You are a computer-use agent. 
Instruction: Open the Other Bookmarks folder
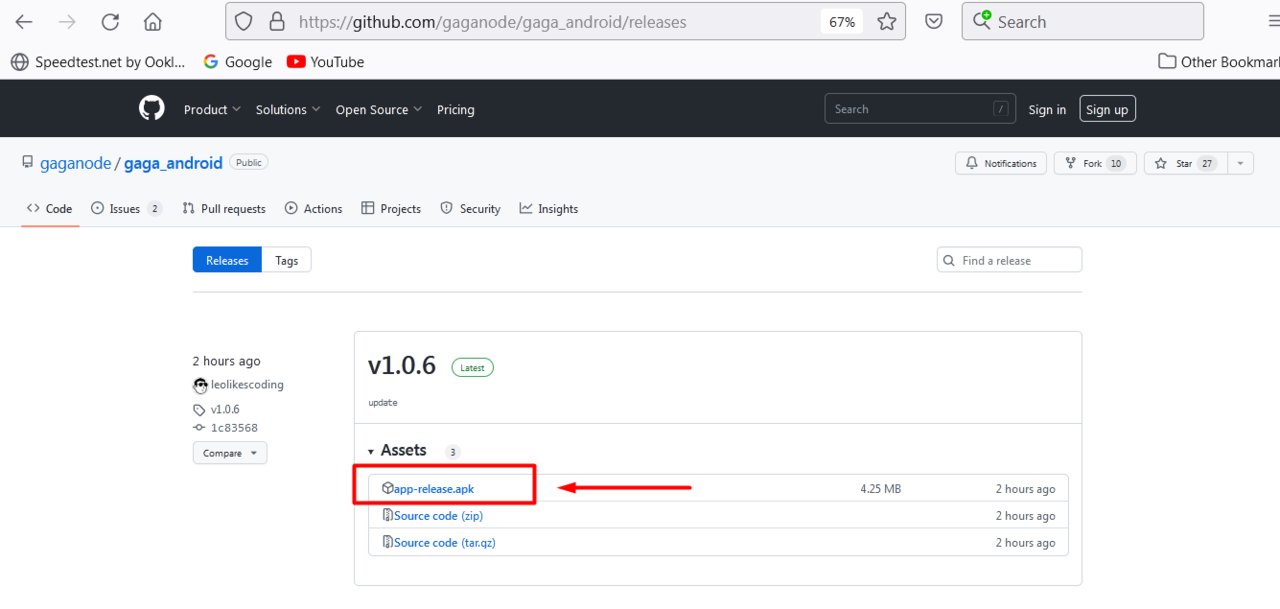pyautogui.click(x=1219, y=62)
